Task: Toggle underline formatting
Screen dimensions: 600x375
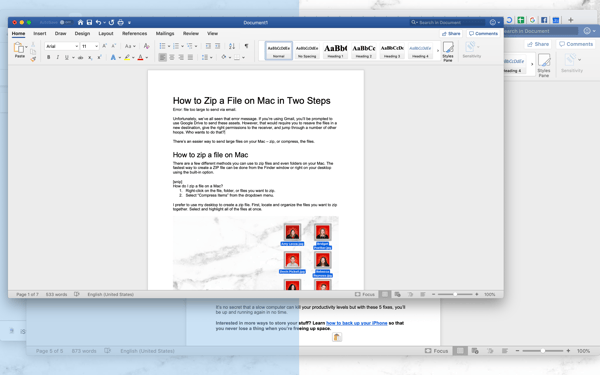Action: click(67, 57)
